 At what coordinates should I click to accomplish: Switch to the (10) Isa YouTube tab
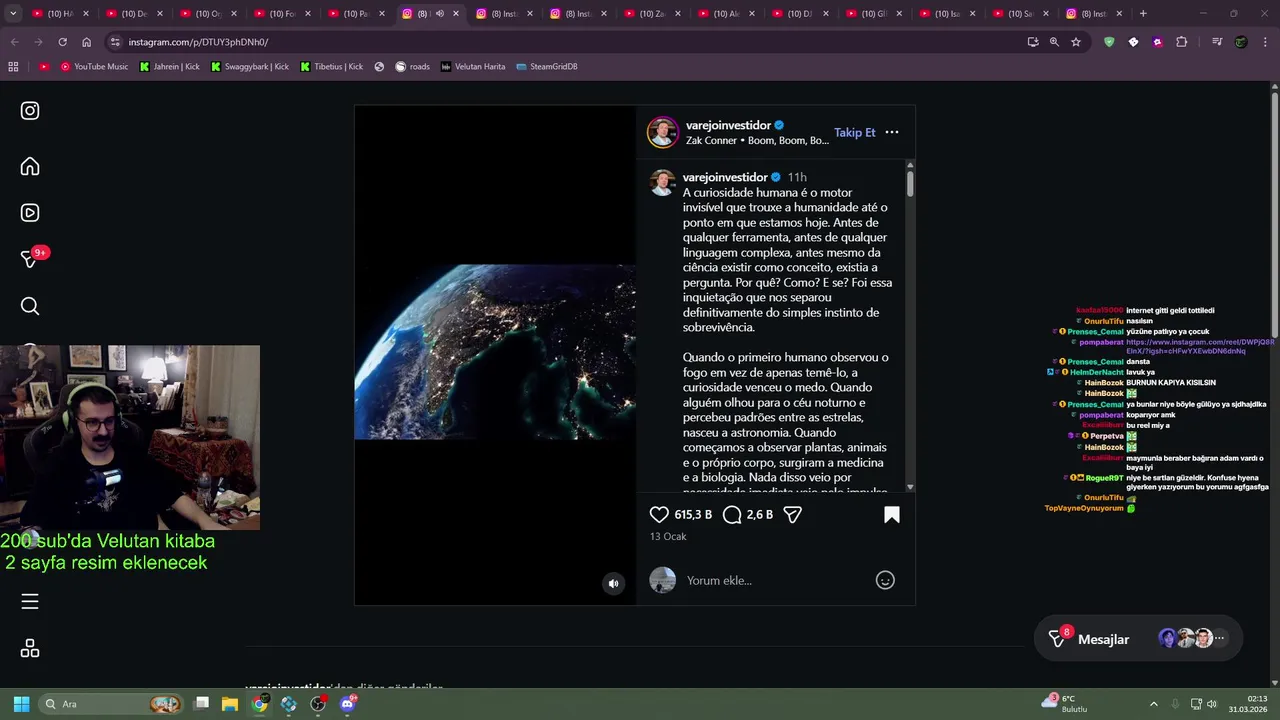[x=947, y=14]
